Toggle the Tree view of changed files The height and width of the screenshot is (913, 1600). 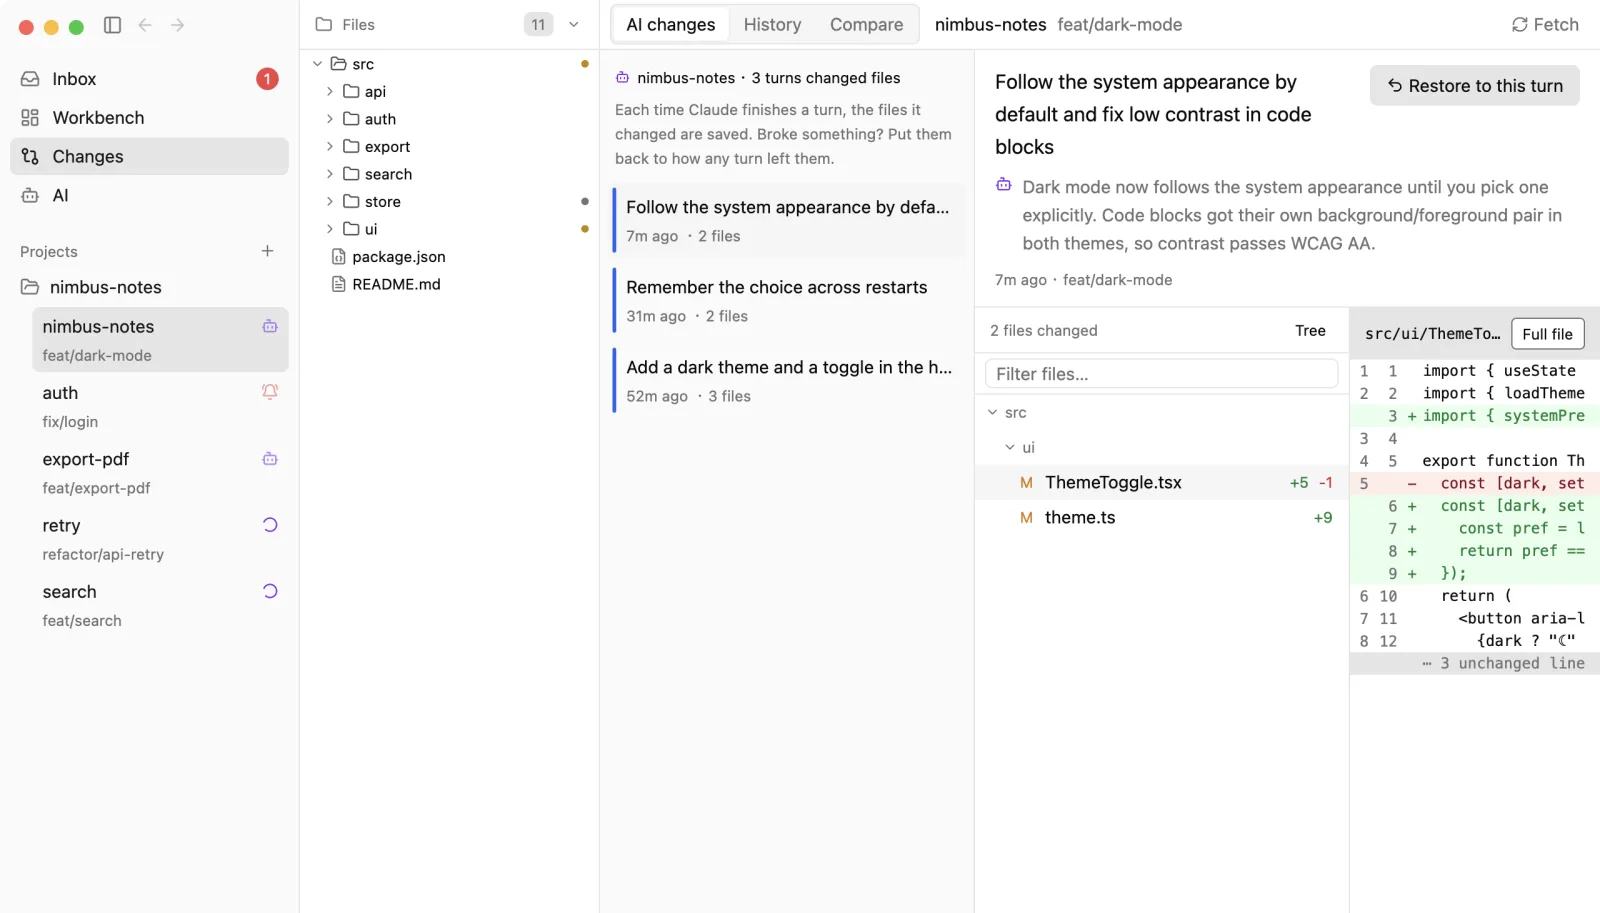pyautogui.click(x=1310, y=331)
